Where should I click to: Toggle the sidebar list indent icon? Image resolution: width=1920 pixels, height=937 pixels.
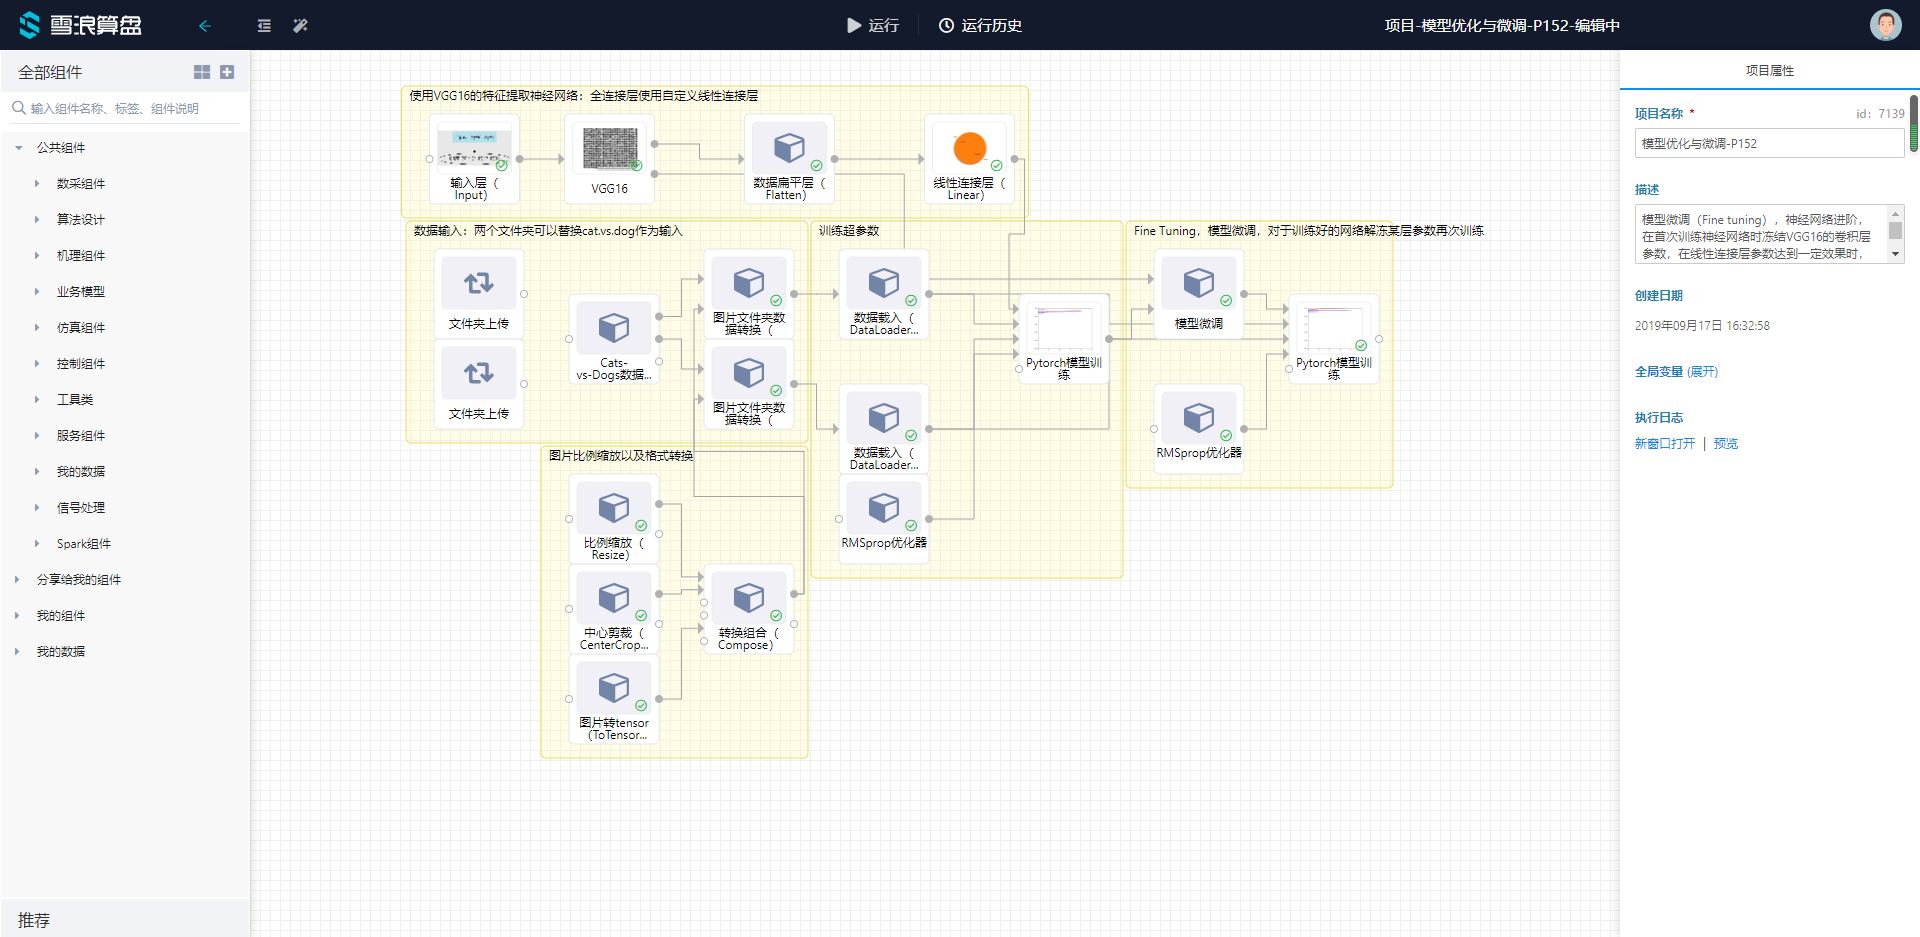pyautogui.click(x=264, y=26)
